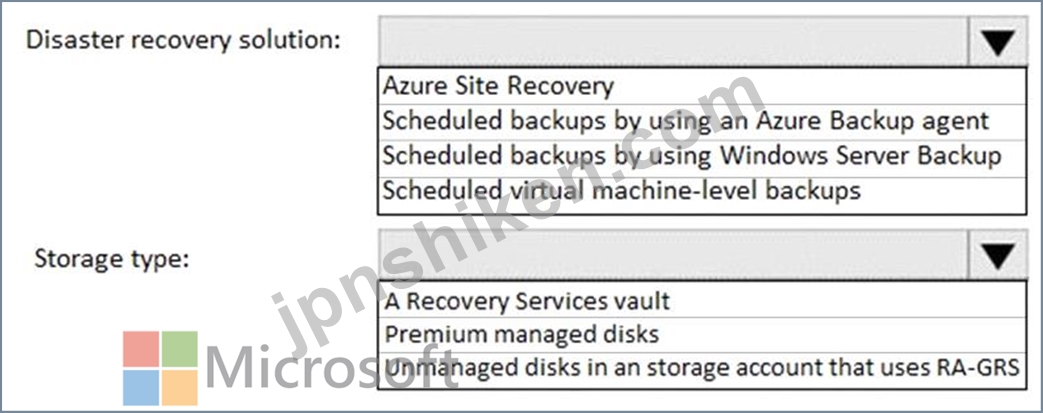Click the Microsoft four-square logo
The width and height of the screenshot is (1043, 413).
pyautogui.click(x=160, y=368)
